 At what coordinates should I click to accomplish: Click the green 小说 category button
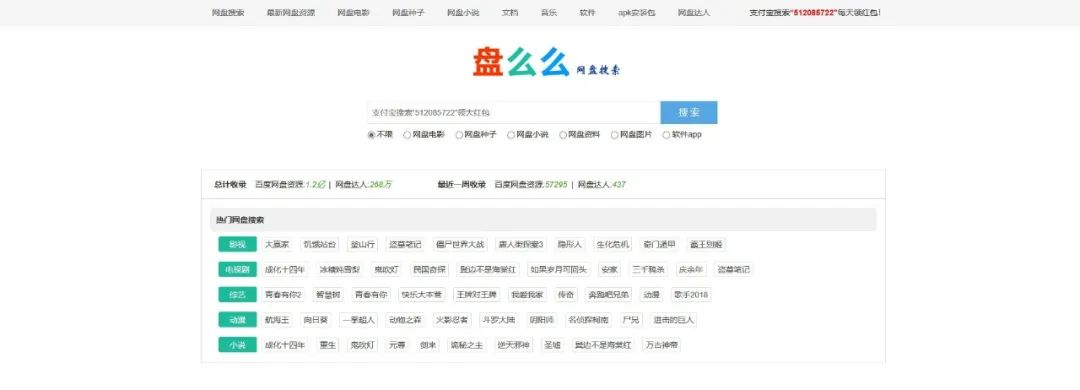coord(237,345)
